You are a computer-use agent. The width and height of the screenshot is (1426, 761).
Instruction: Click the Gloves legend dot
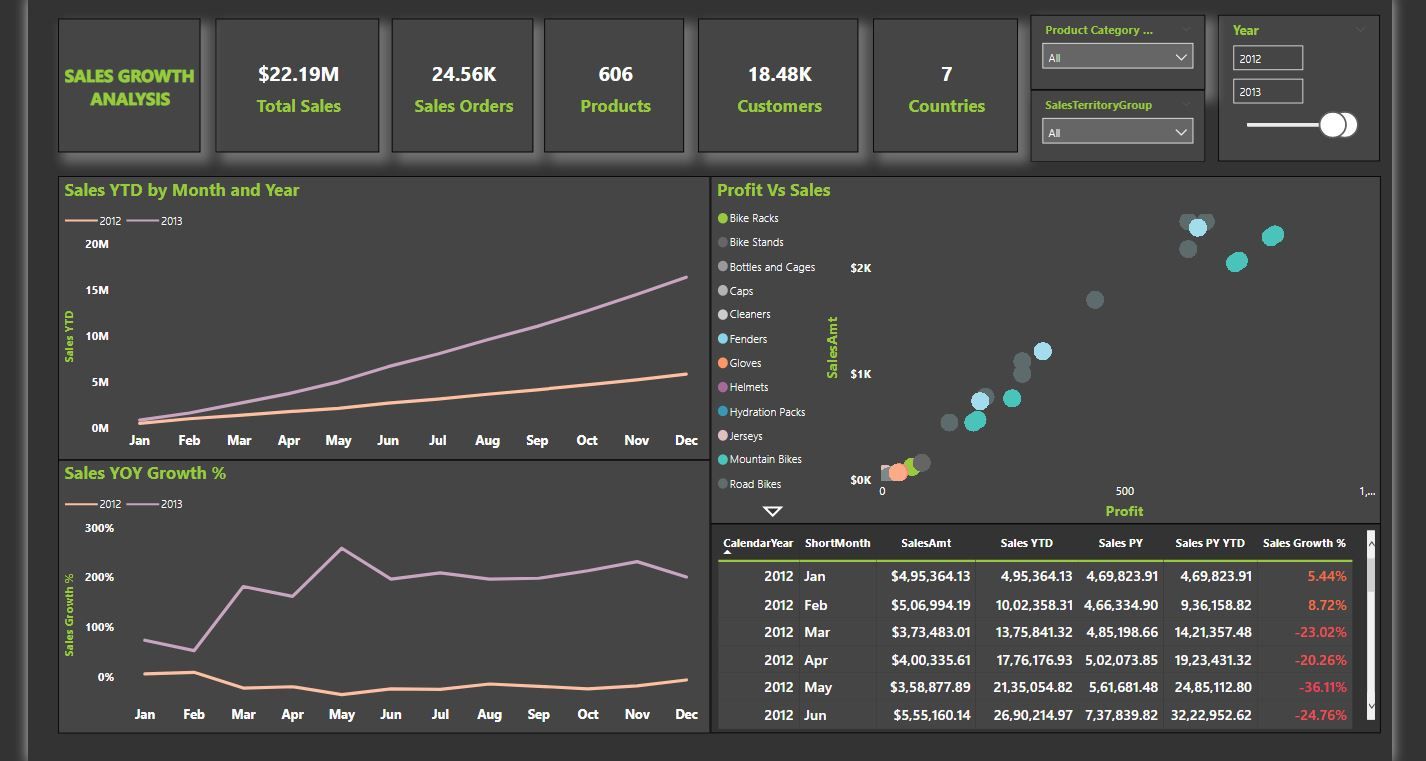click(723, 363)
